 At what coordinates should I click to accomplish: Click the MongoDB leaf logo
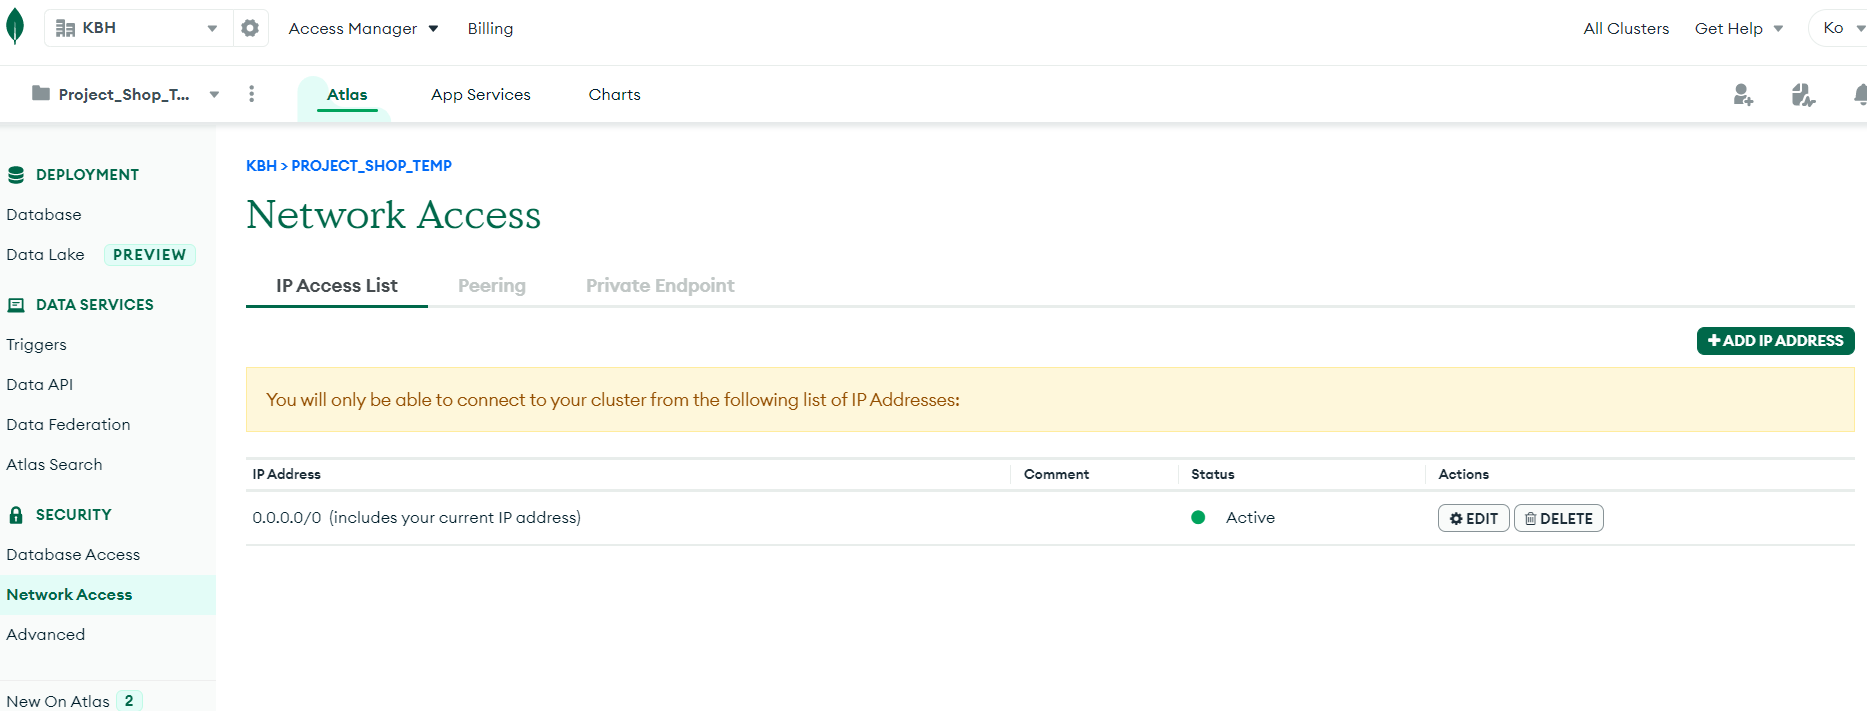point(15,27)
